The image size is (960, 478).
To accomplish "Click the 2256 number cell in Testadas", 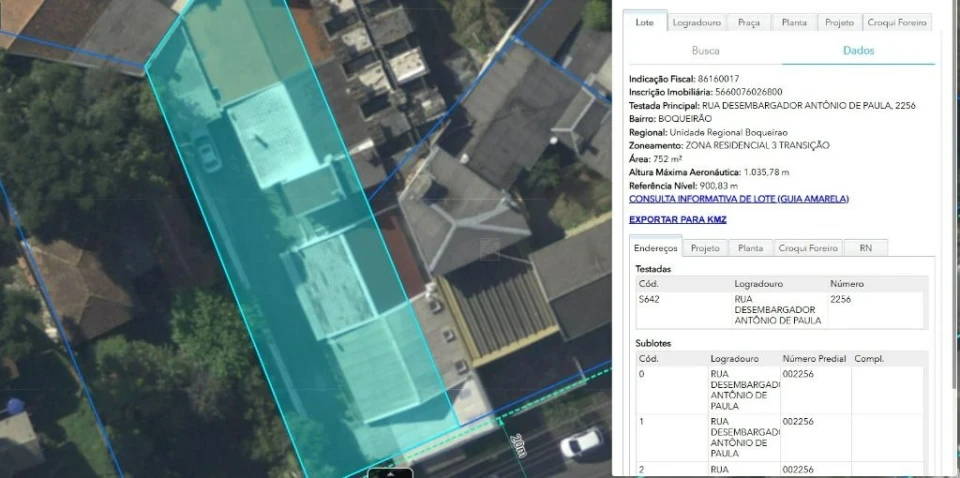I will click(877, 310).
